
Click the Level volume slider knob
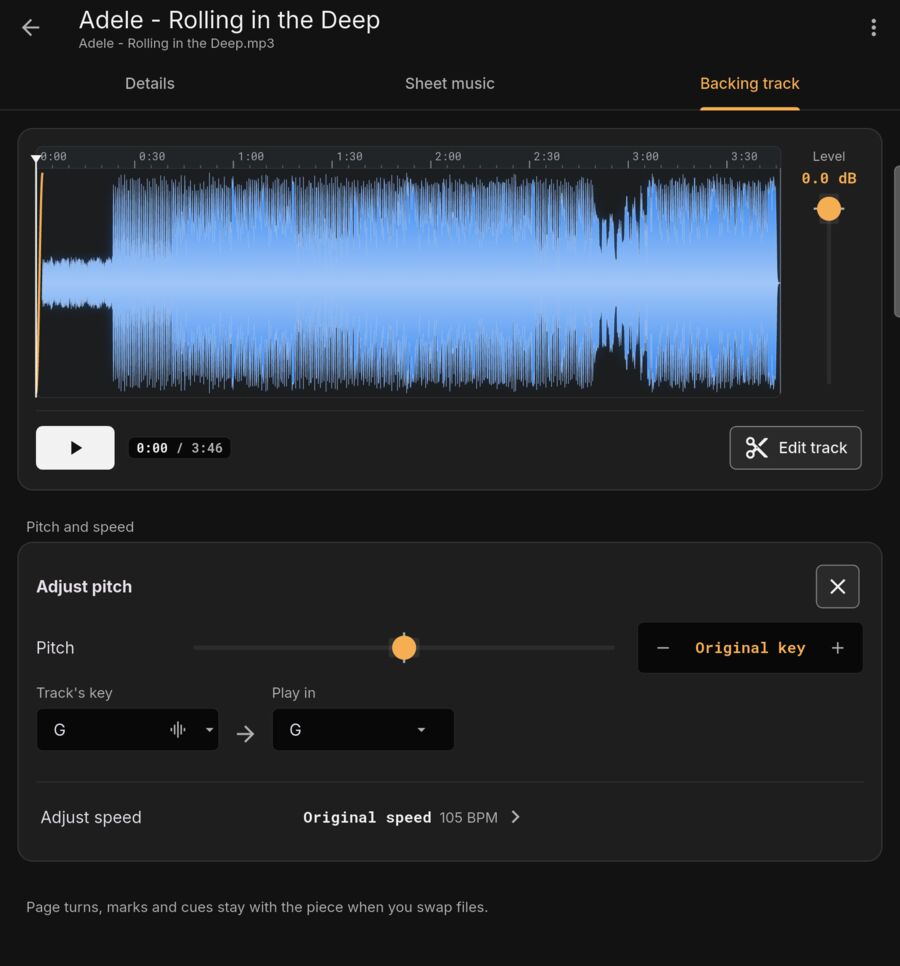tap(829, 209)
